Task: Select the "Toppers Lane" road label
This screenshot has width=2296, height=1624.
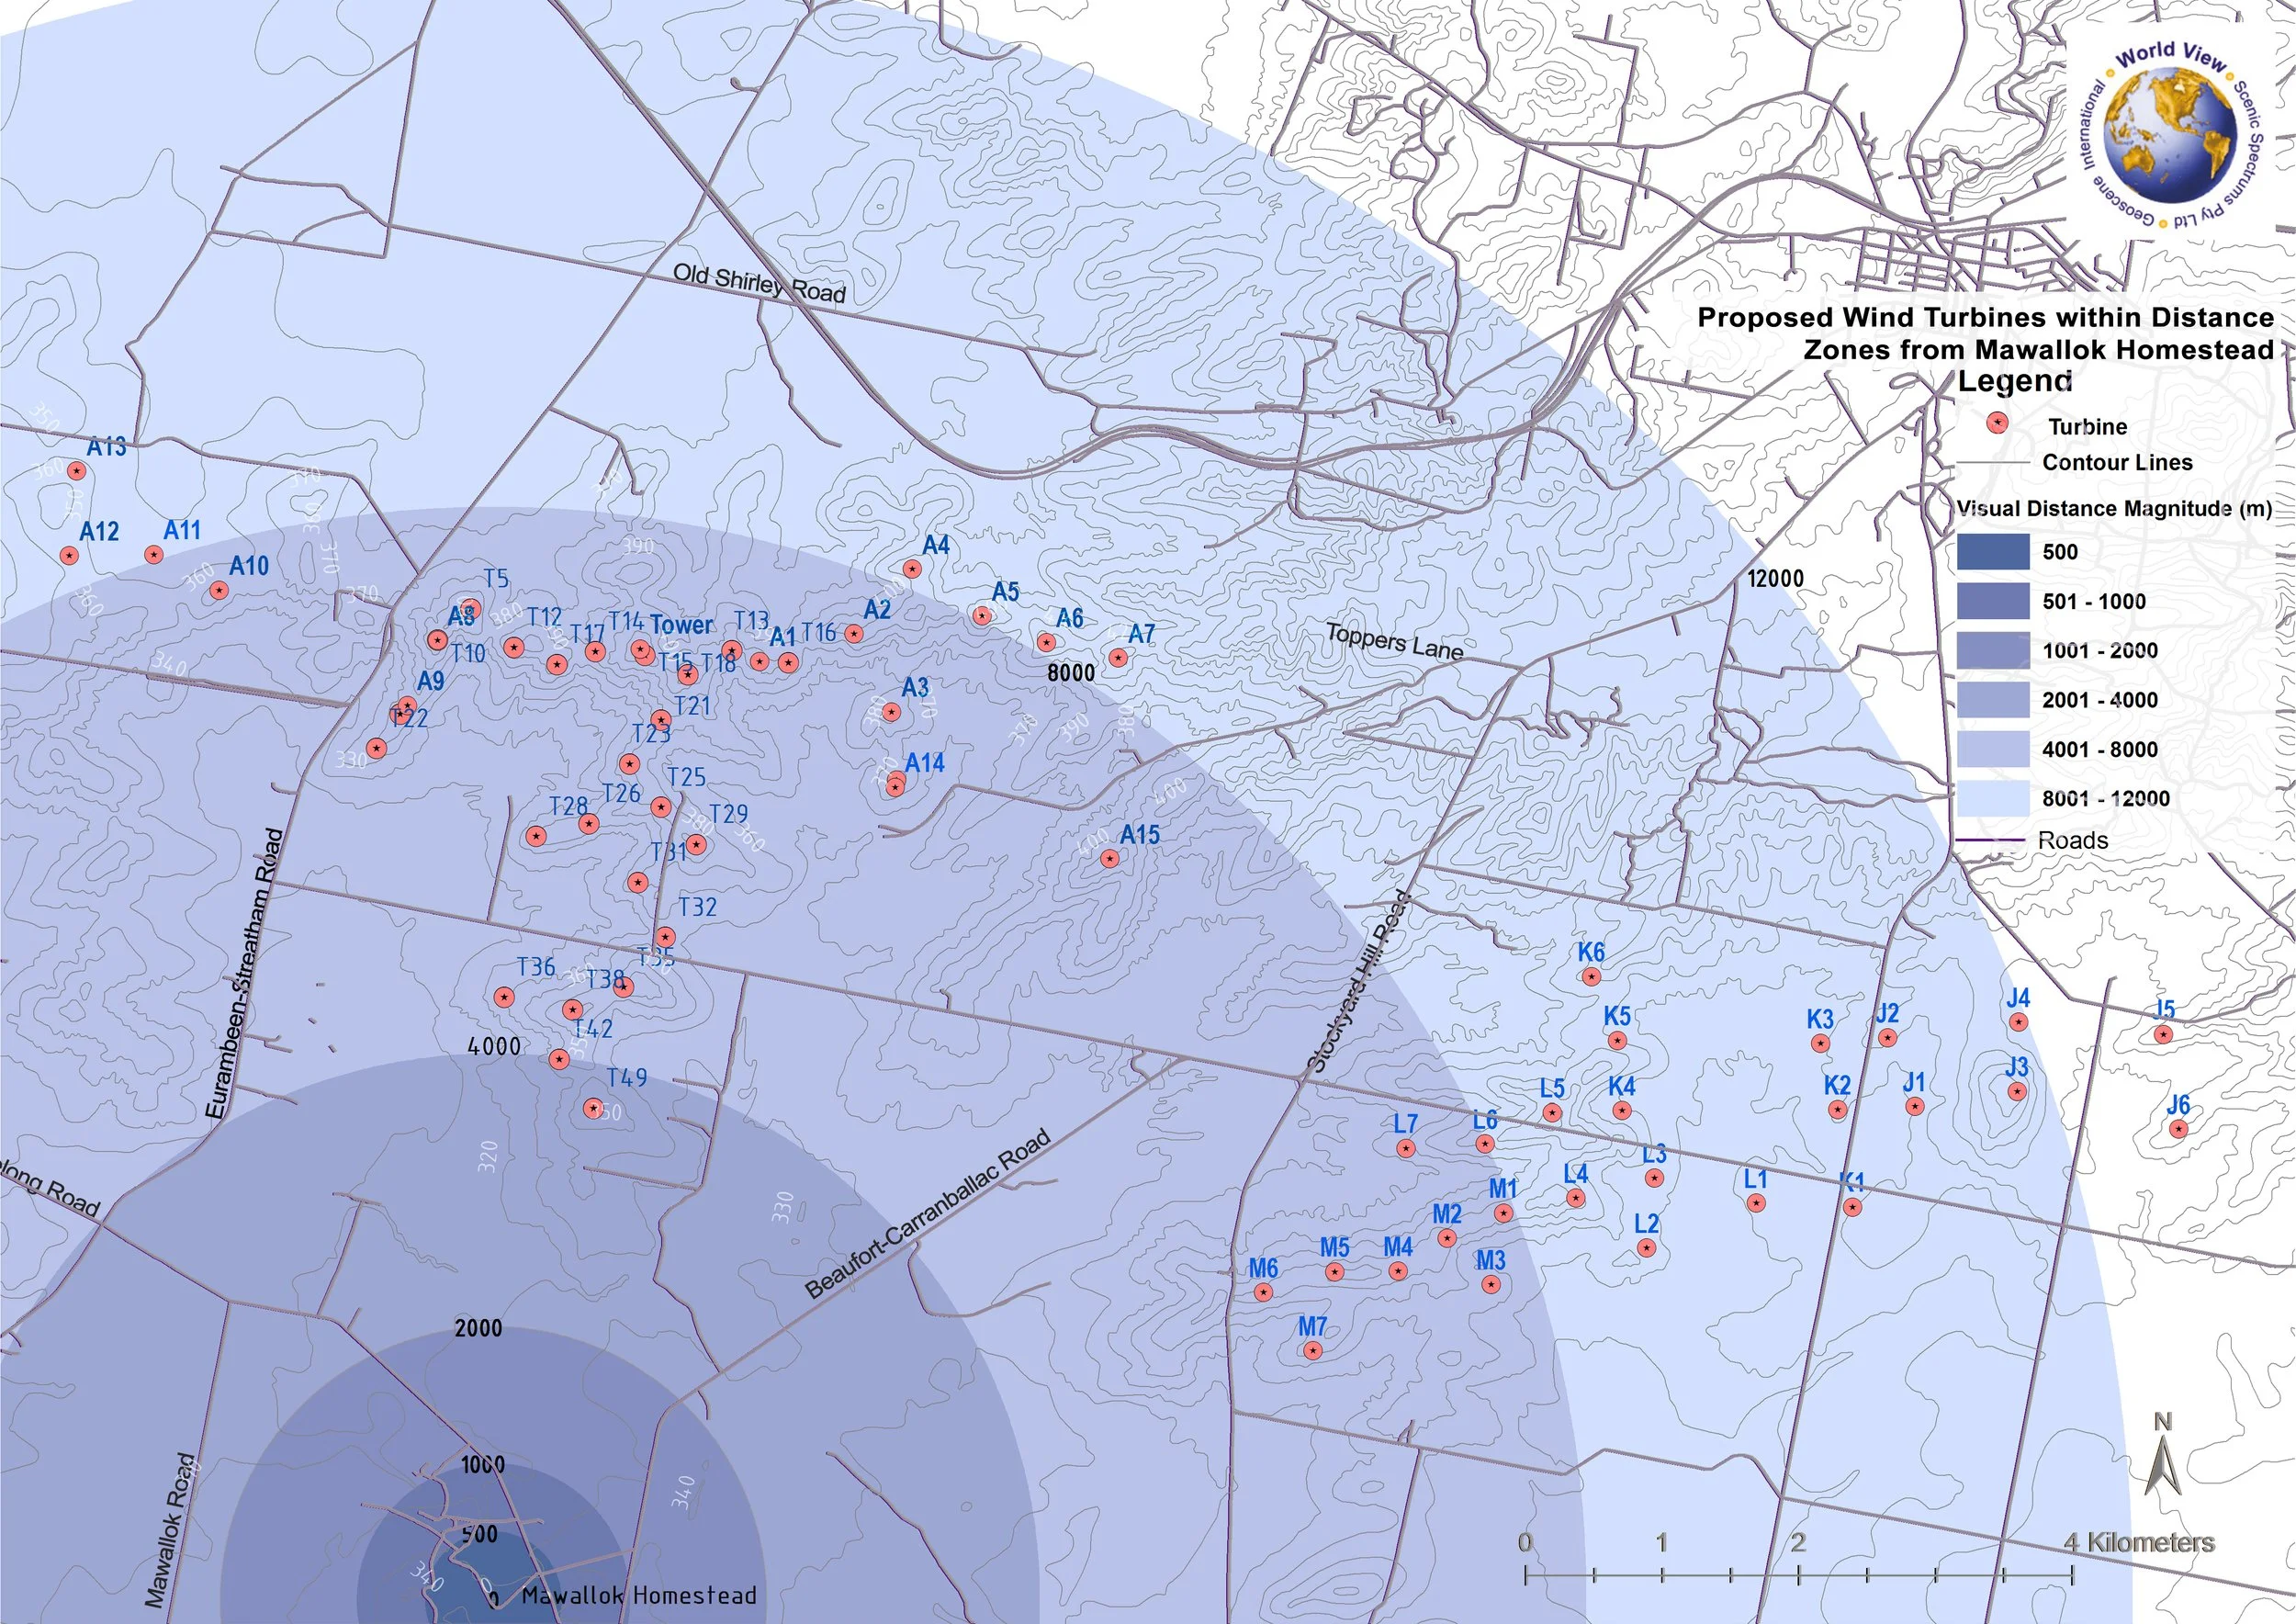Action: [x=1395, y=641]
